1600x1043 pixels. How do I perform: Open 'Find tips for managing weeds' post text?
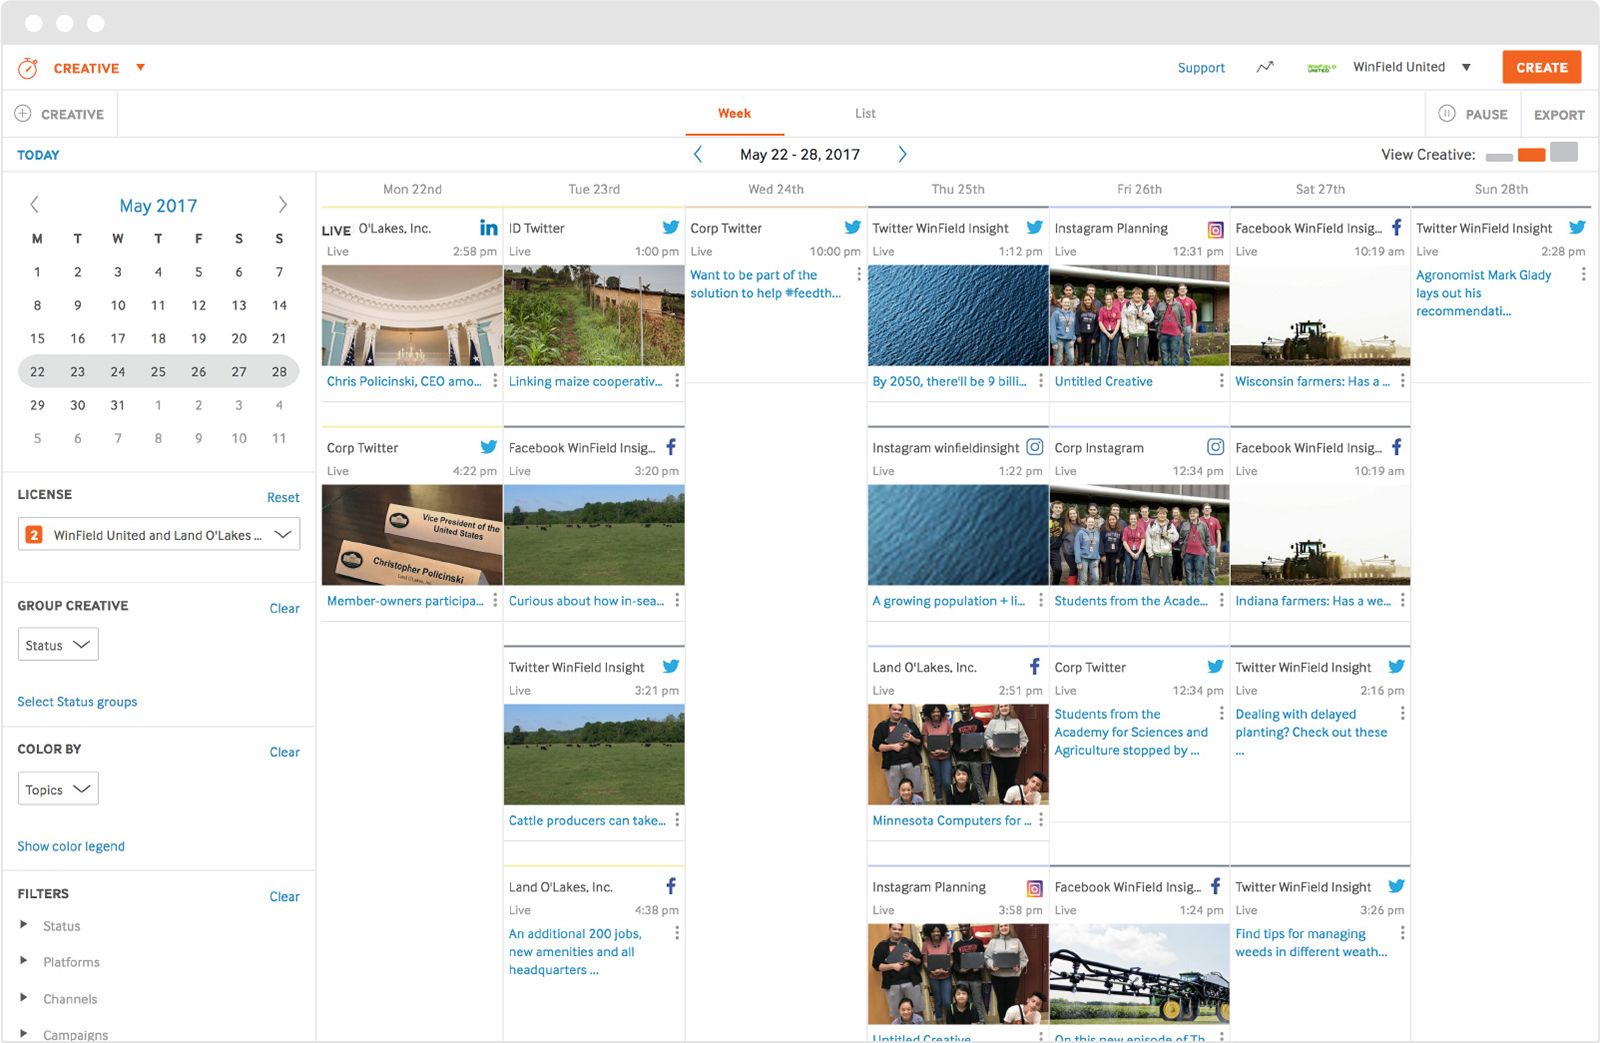(x=1311, y=942)
